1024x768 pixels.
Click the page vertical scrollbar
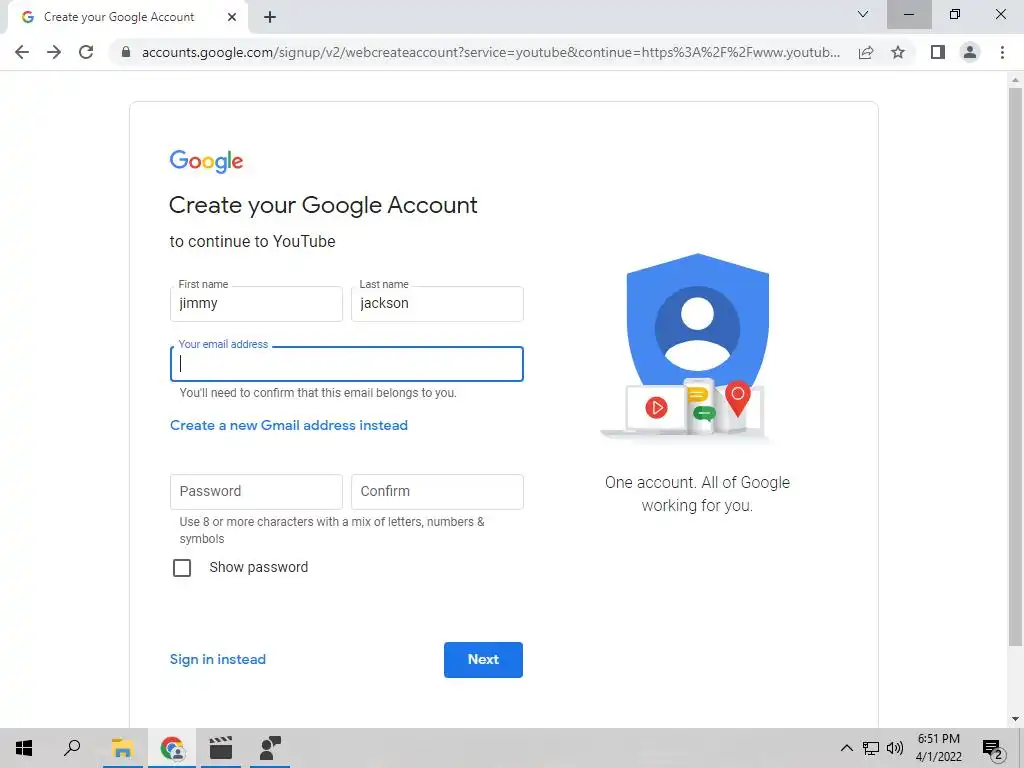coord(1015,366)
